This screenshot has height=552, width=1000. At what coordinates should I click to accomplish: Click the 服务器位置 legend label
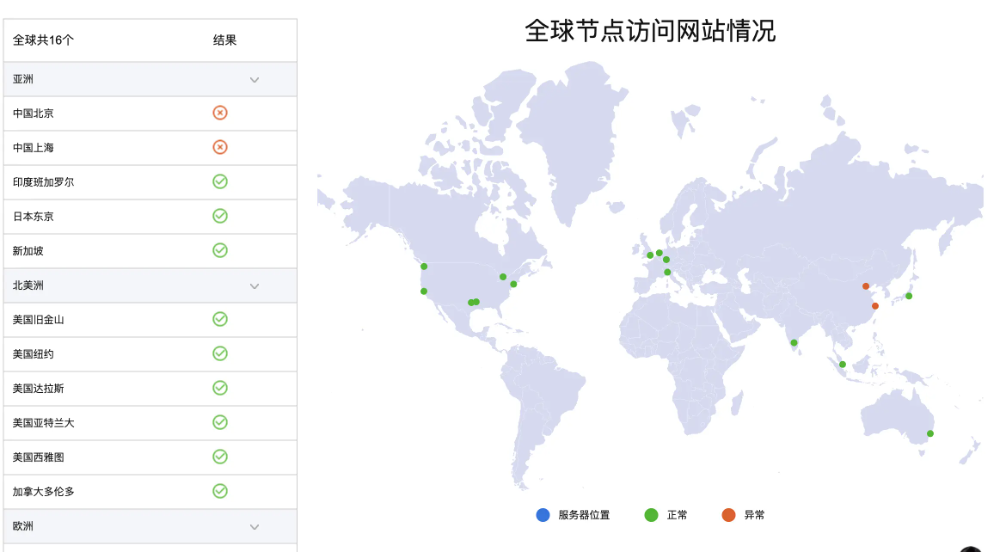(584, 515)
